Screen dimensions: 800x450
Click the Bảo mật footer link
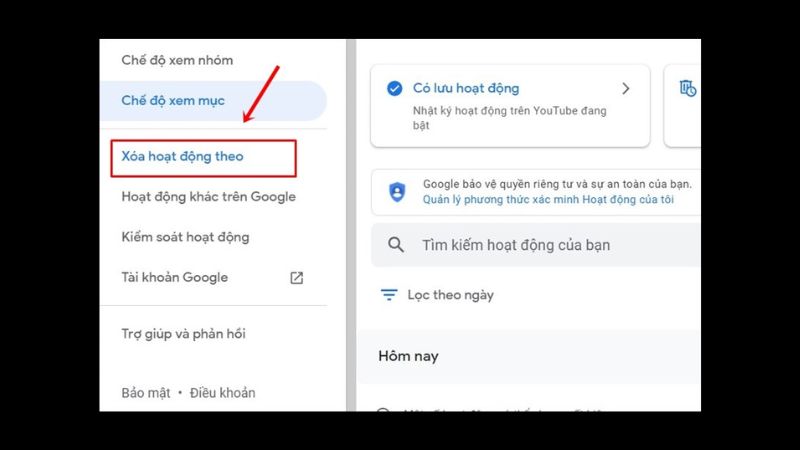tap(145, 393)
